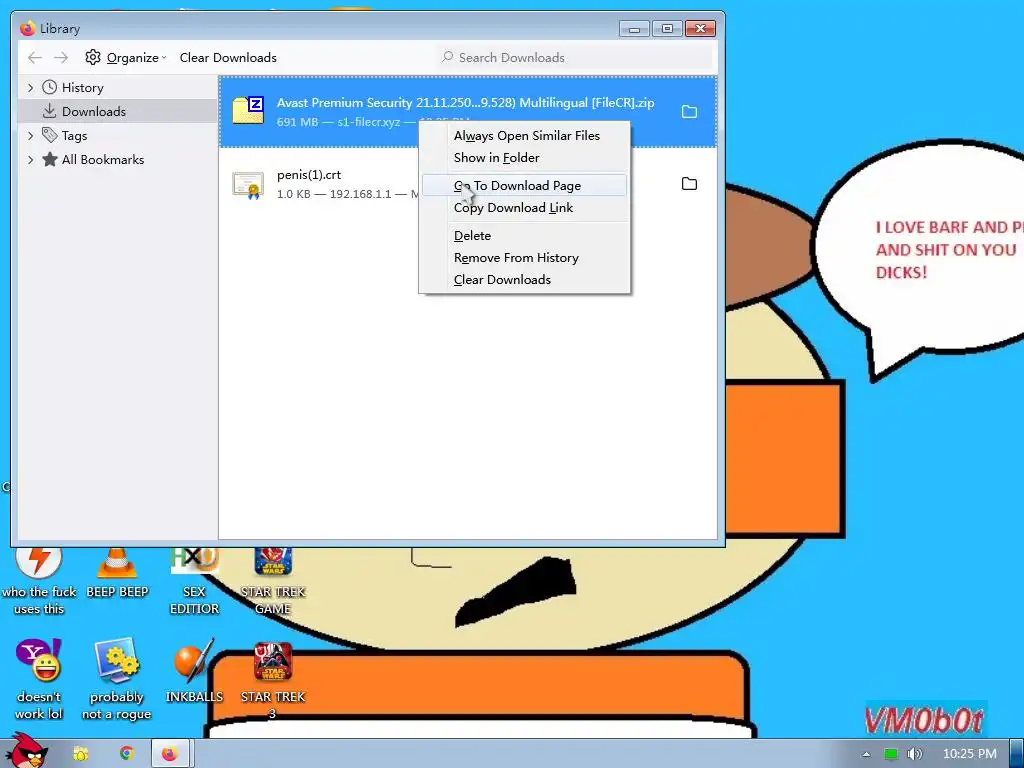Click the Avast zip file icon
This screenshot has width=1024, height=768.
[x=248, y=110]
